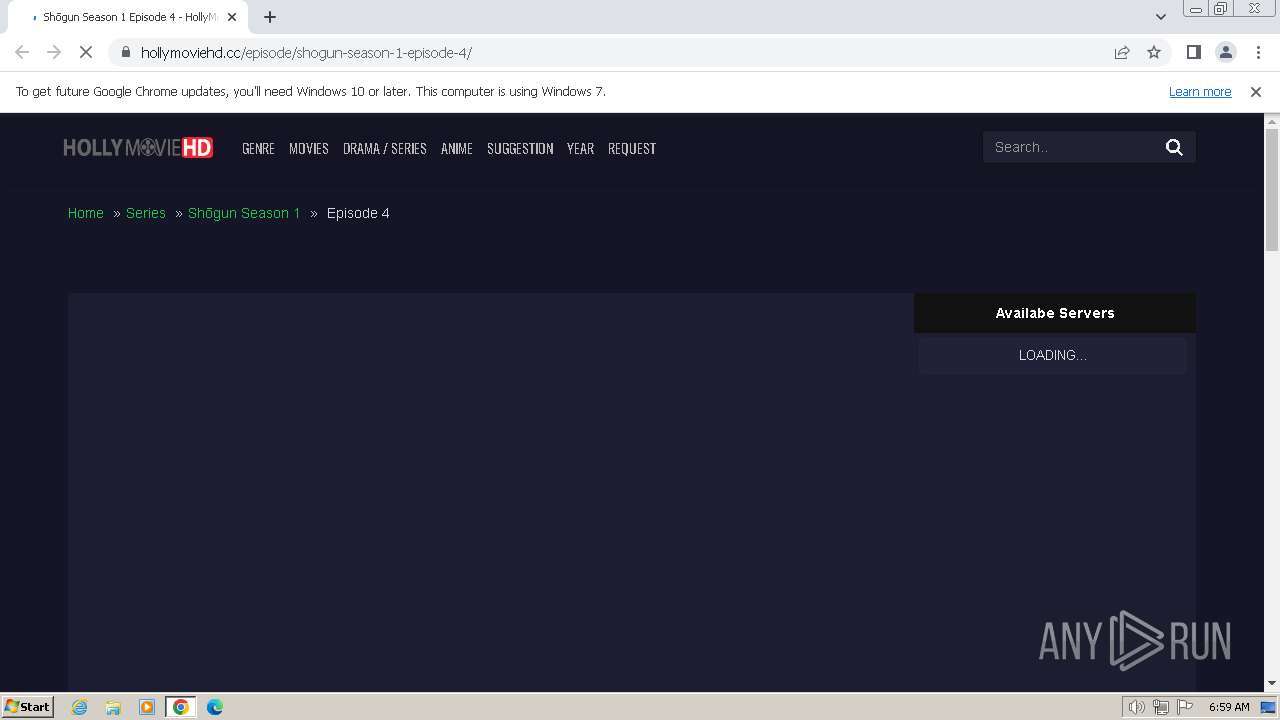Close the Shōgun Season 1 Episode 4 tab
The image size is (1280, 720).
[232, 17]
